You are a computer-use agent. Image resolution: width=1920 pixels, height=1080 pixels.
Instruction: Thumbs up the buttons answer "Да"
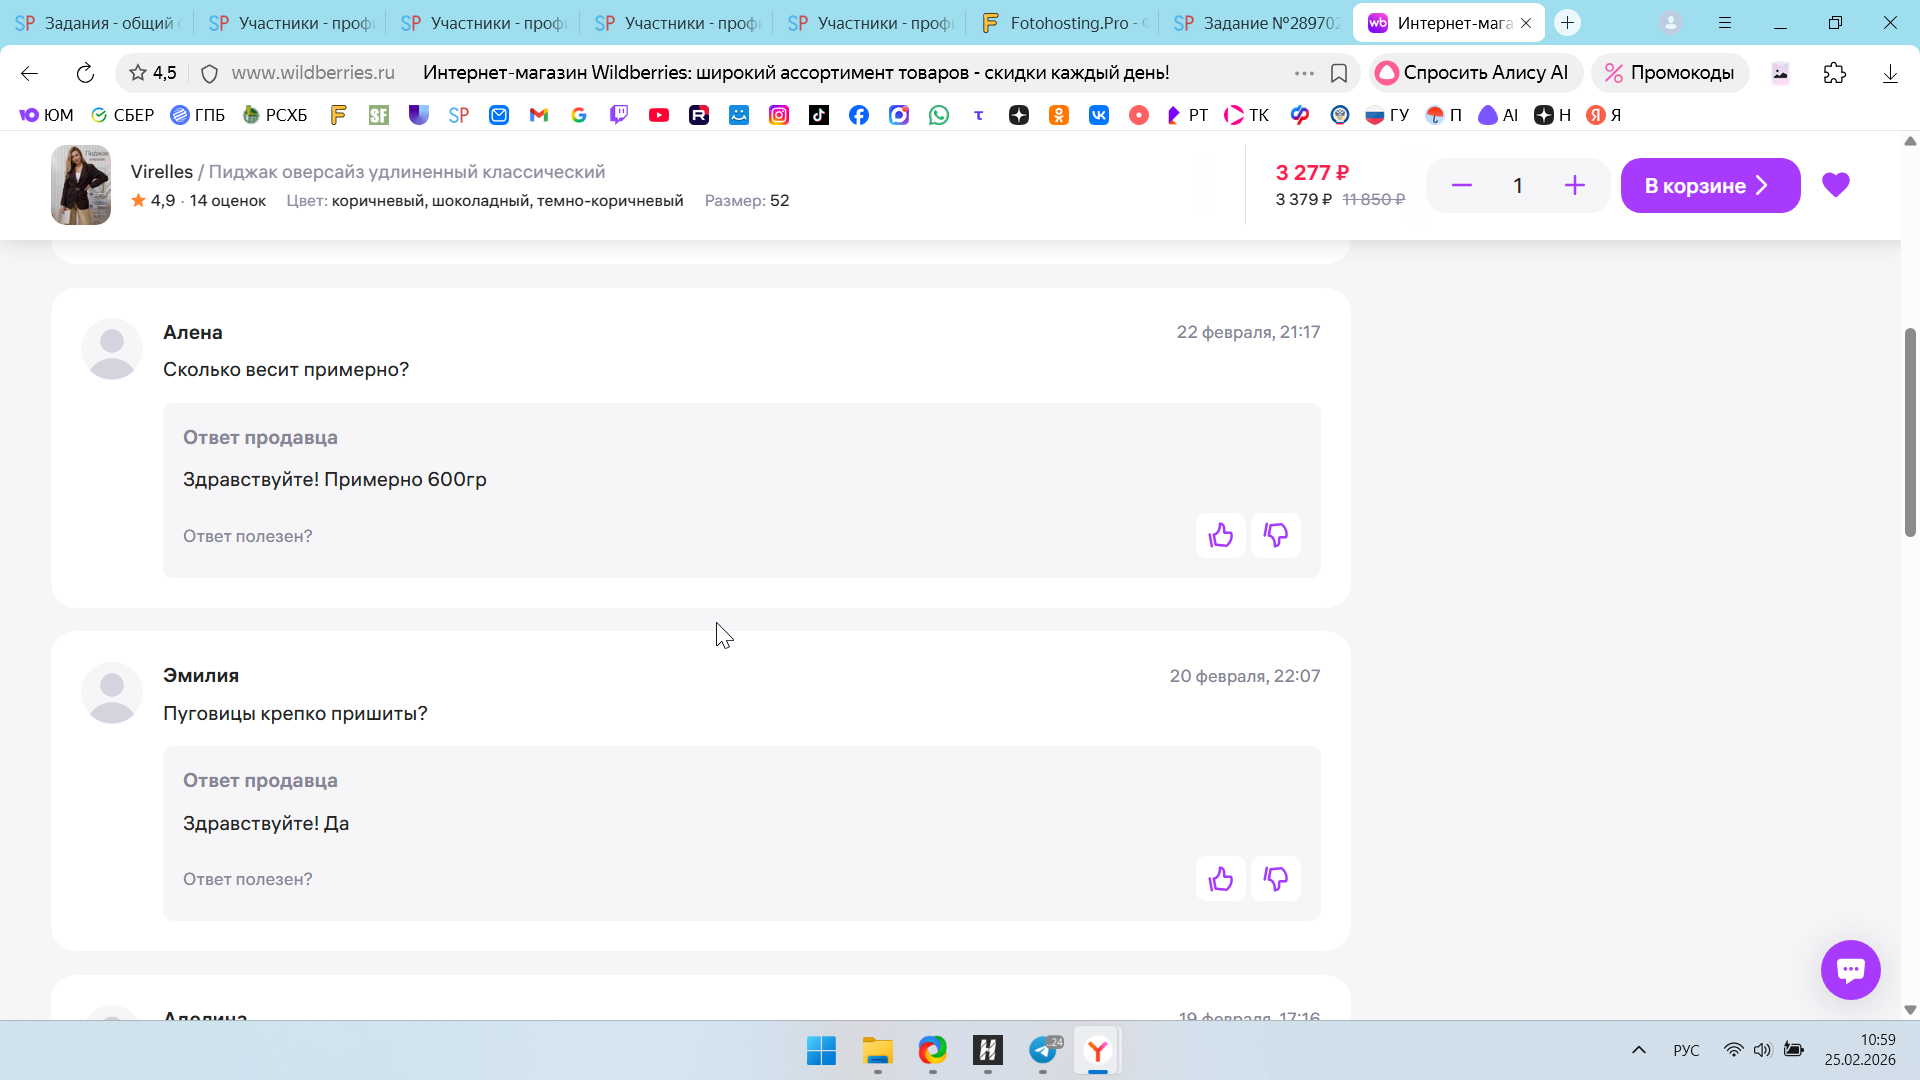coord(1220,879)
